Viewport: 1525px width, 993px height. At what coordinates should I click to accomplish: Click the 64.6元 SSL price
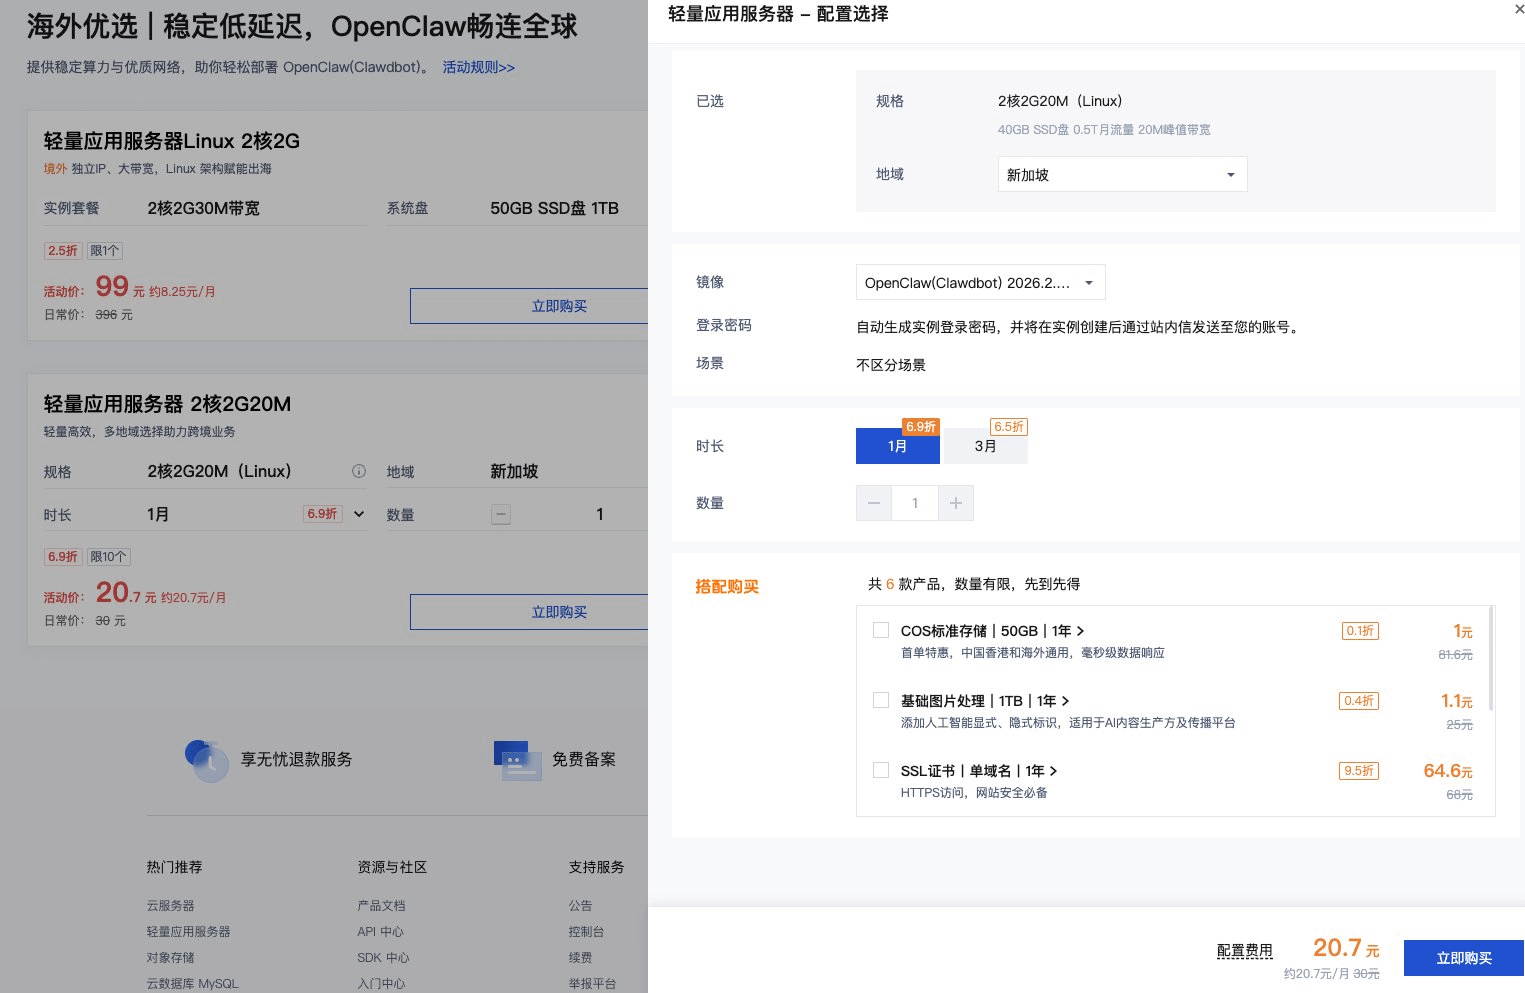click(1448, 771)
